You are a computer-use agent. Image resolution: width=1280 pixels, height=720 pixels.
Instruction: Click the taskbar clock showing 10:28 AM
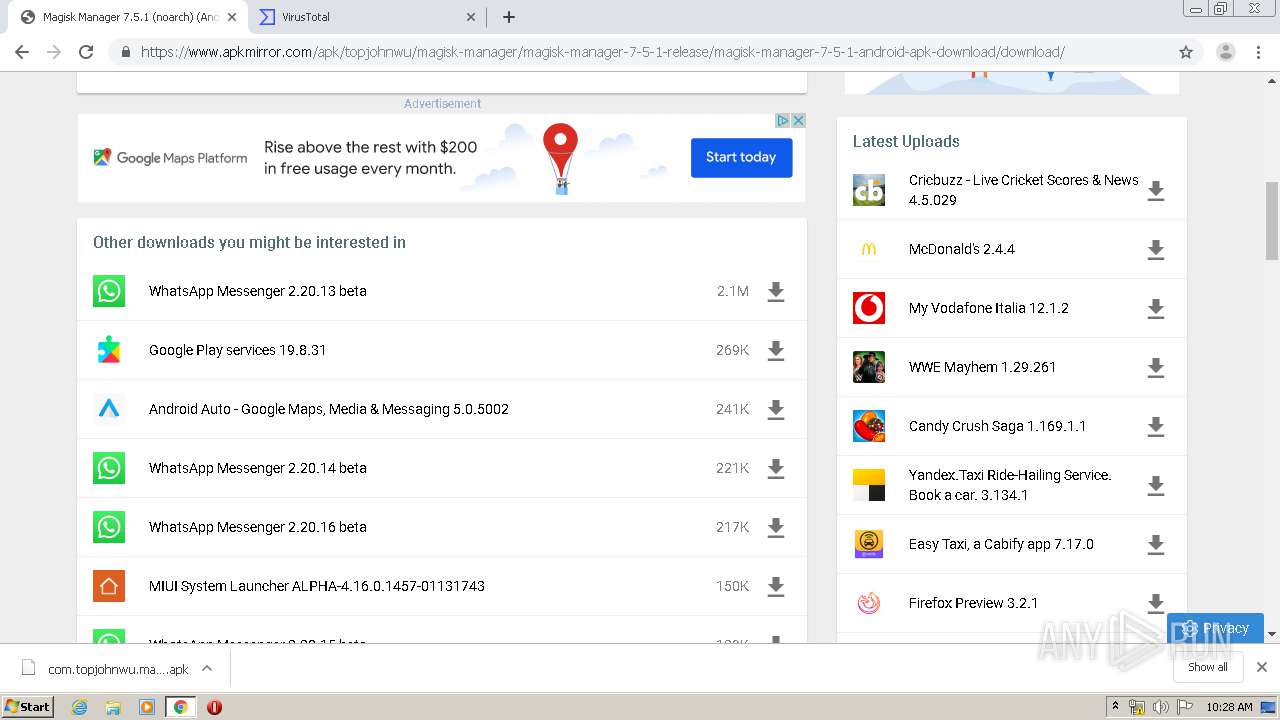(1229, 707)
